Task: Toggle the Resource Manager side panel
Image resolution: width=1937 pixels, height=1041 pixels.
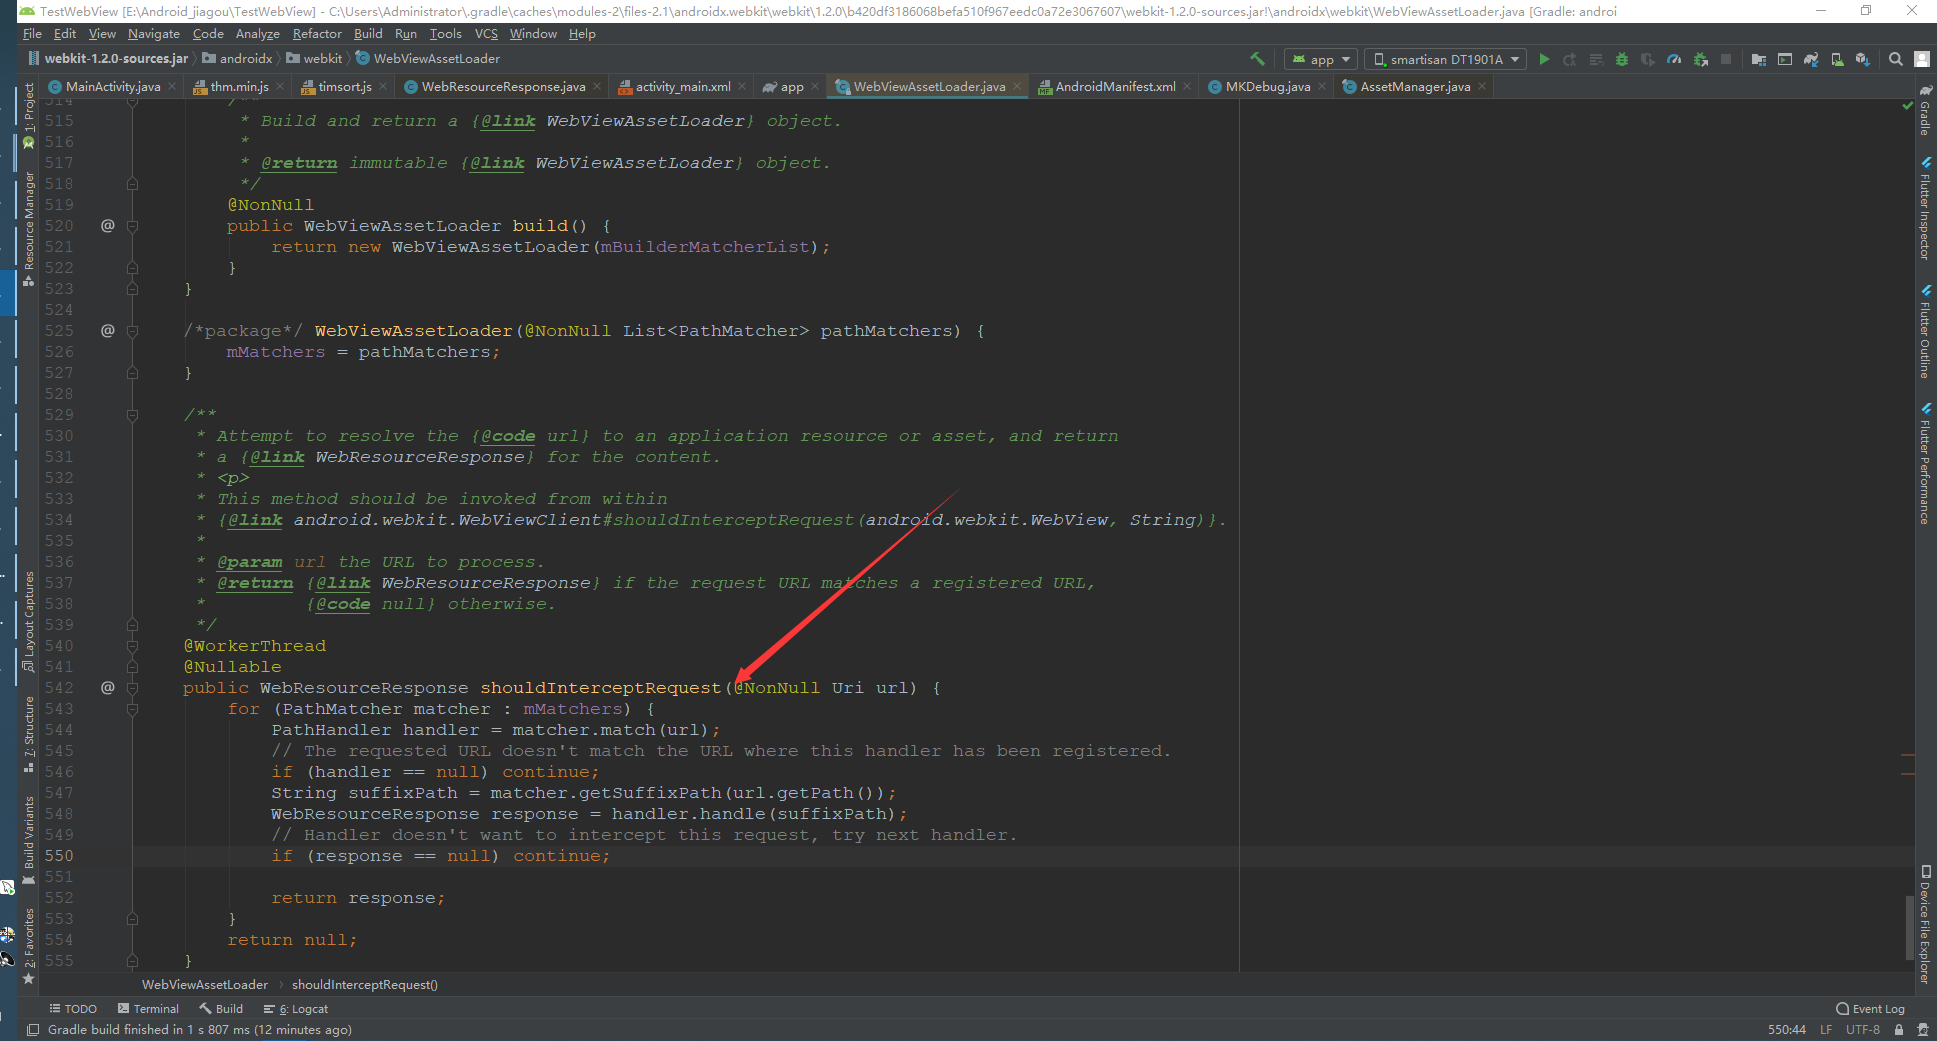Action: pos(29,228)
